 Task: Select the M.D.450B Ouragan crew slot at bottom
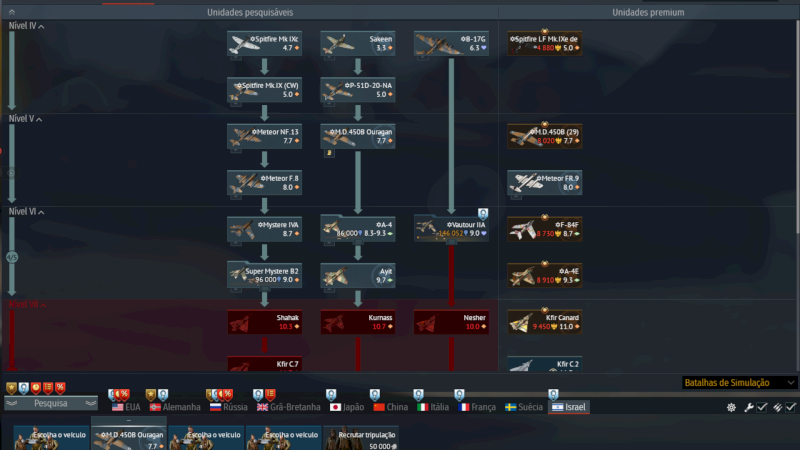(129, 438)
